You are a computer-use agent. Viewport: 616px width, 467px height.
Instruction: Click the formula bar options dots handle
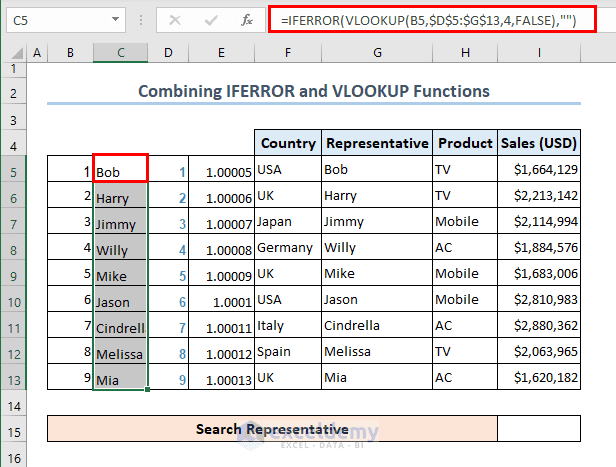point(141,20)
